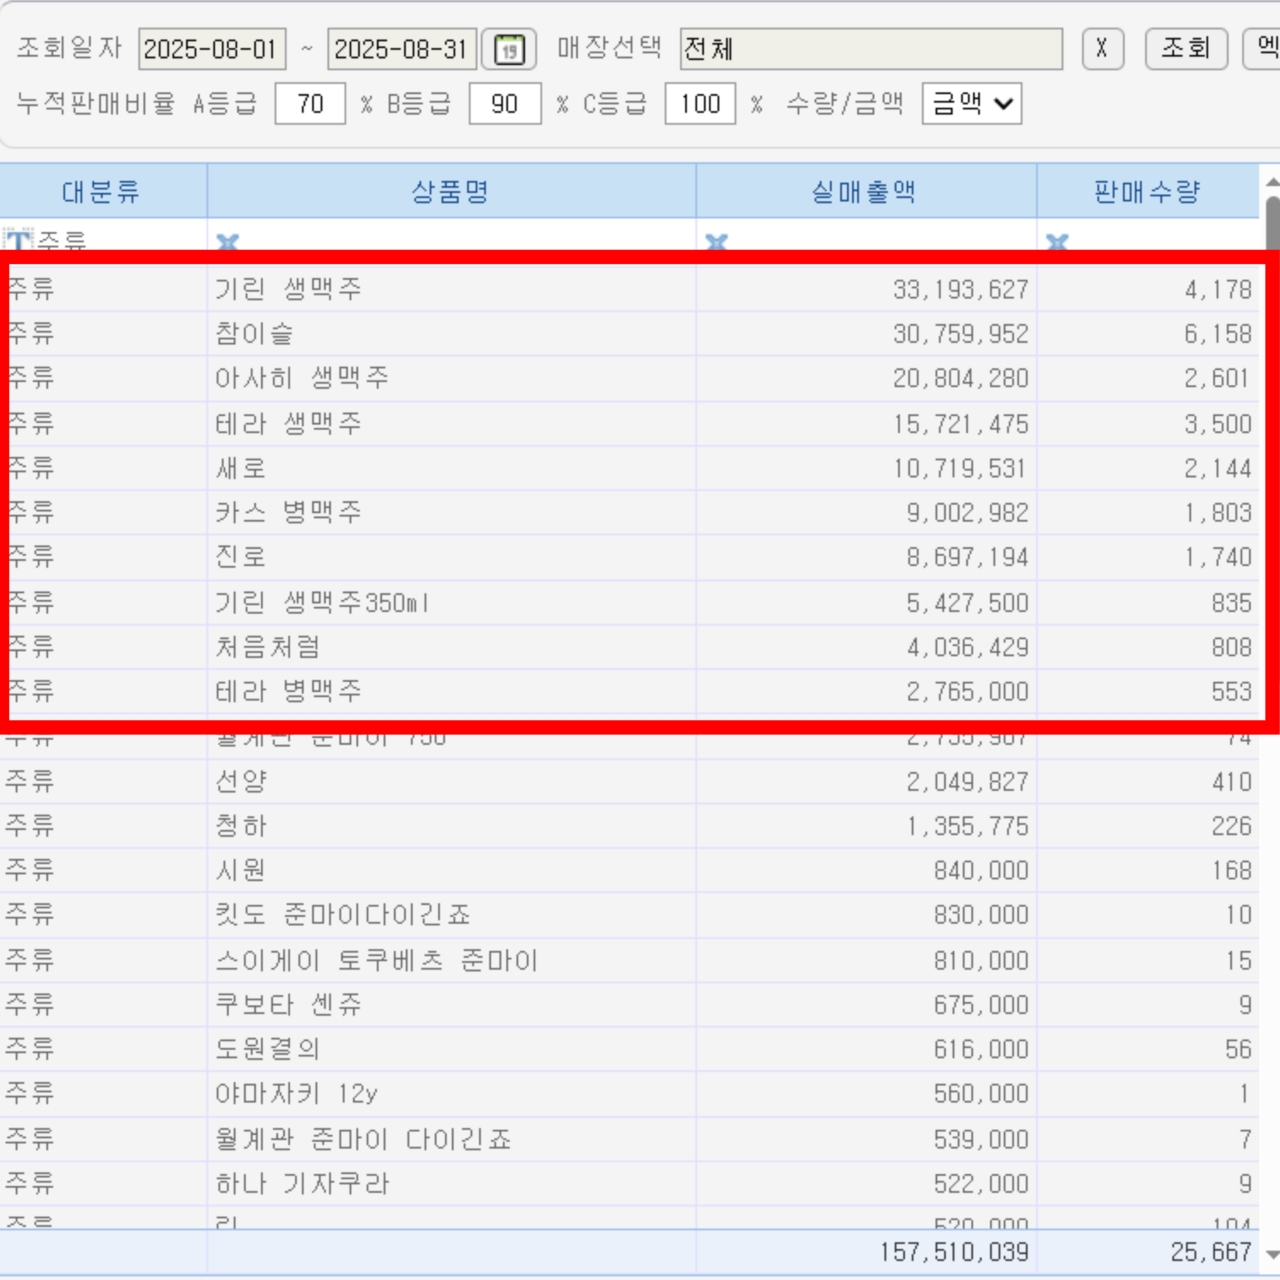This screenshot has height=1280, width=1280.
Task: Click the filter icon under the 실매출액 header
Action: pos(716,242)
